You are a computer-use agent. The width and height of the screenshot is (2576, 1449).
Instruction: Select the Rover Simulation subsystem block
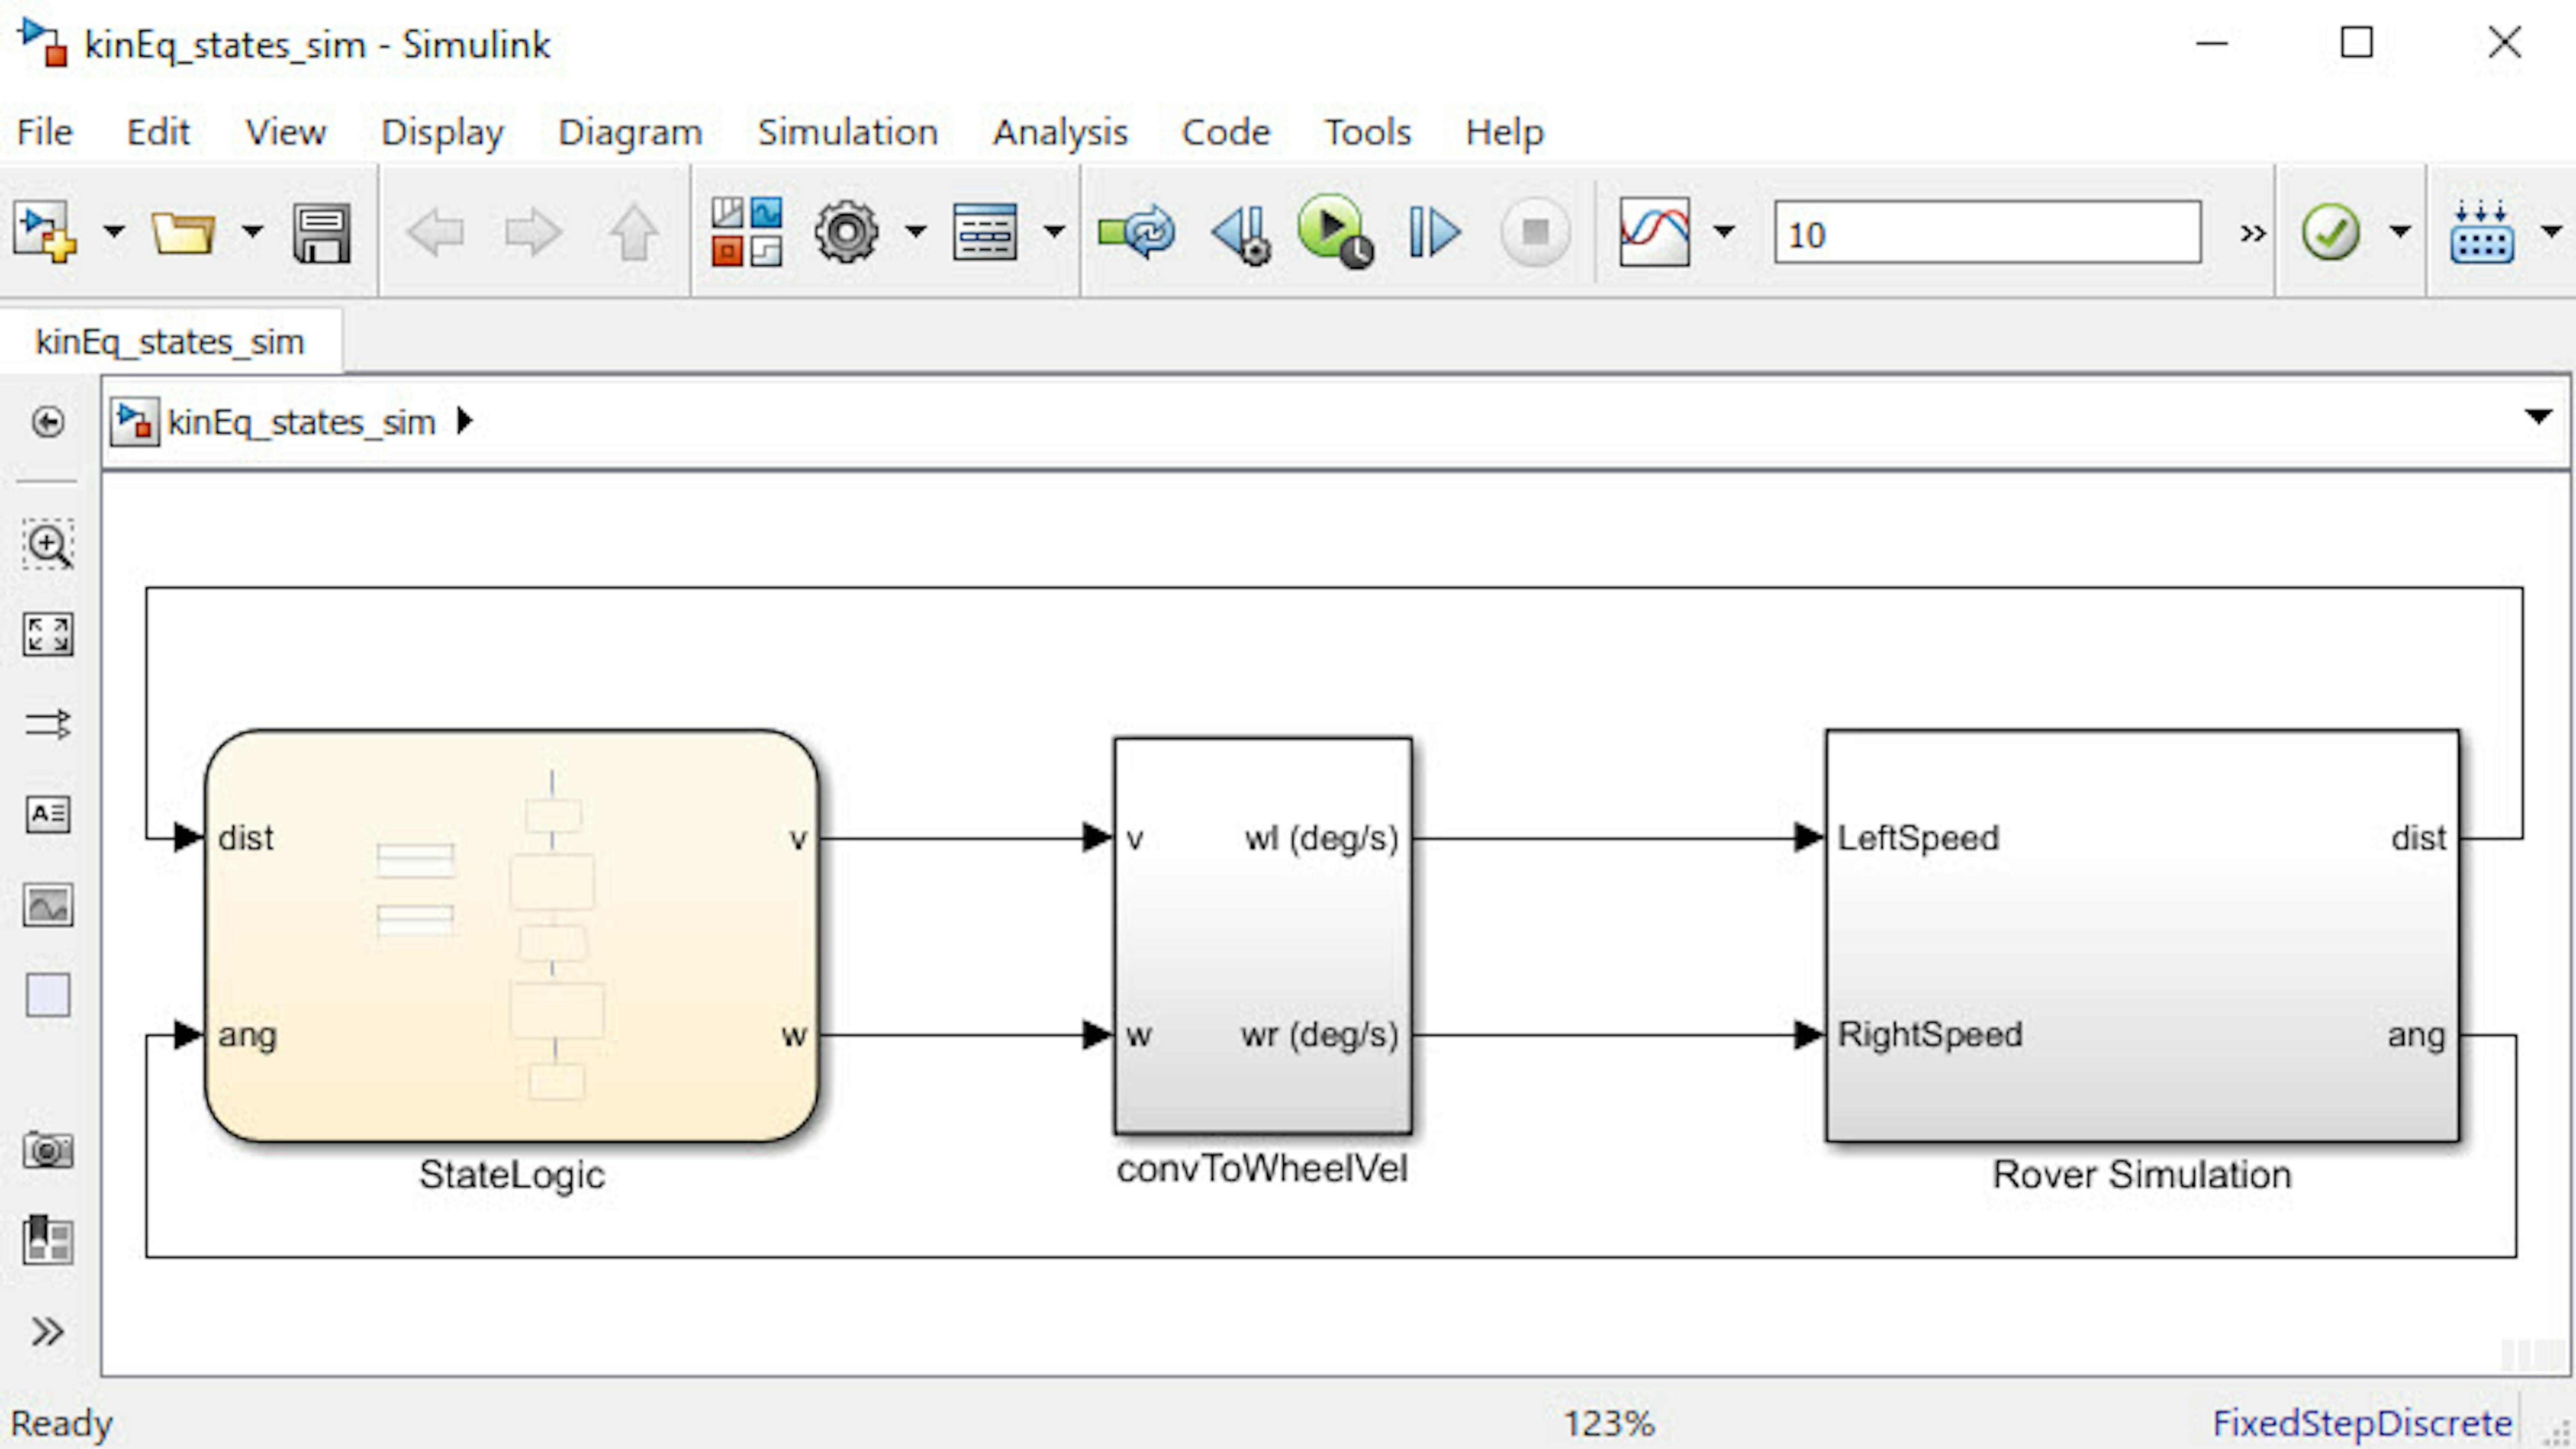[x=2142, y=936]
